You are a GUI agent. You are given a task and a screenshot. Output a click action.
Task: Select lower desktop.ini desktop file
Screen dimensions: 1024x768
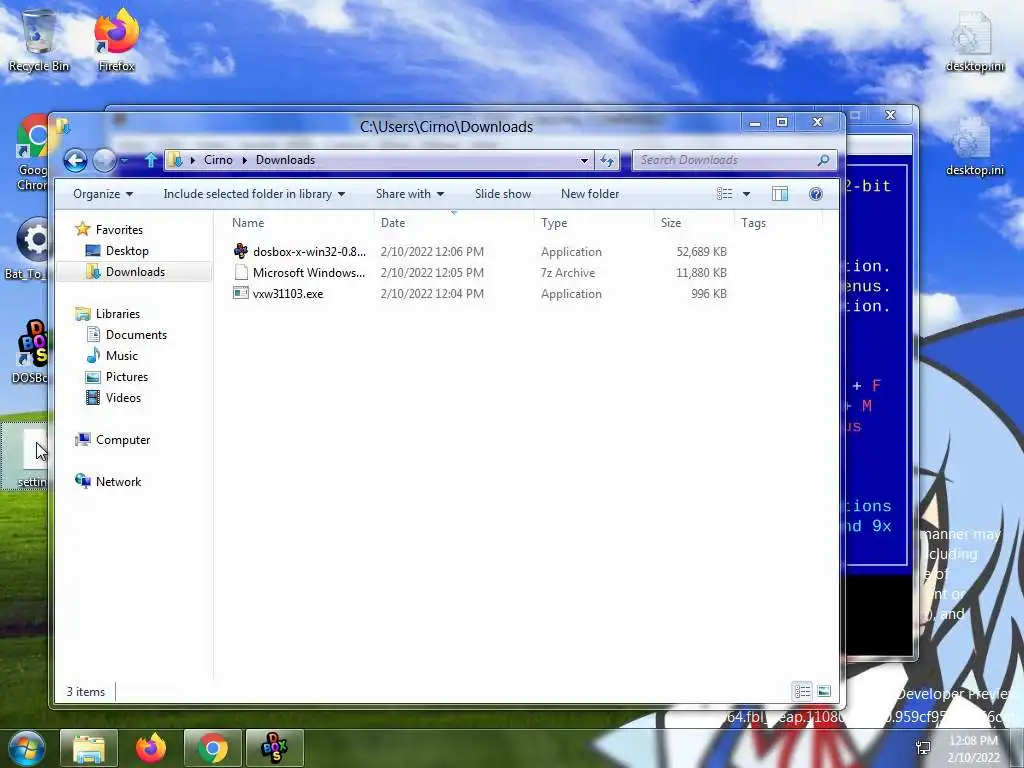pyautogui.click(x=974, y=146)
